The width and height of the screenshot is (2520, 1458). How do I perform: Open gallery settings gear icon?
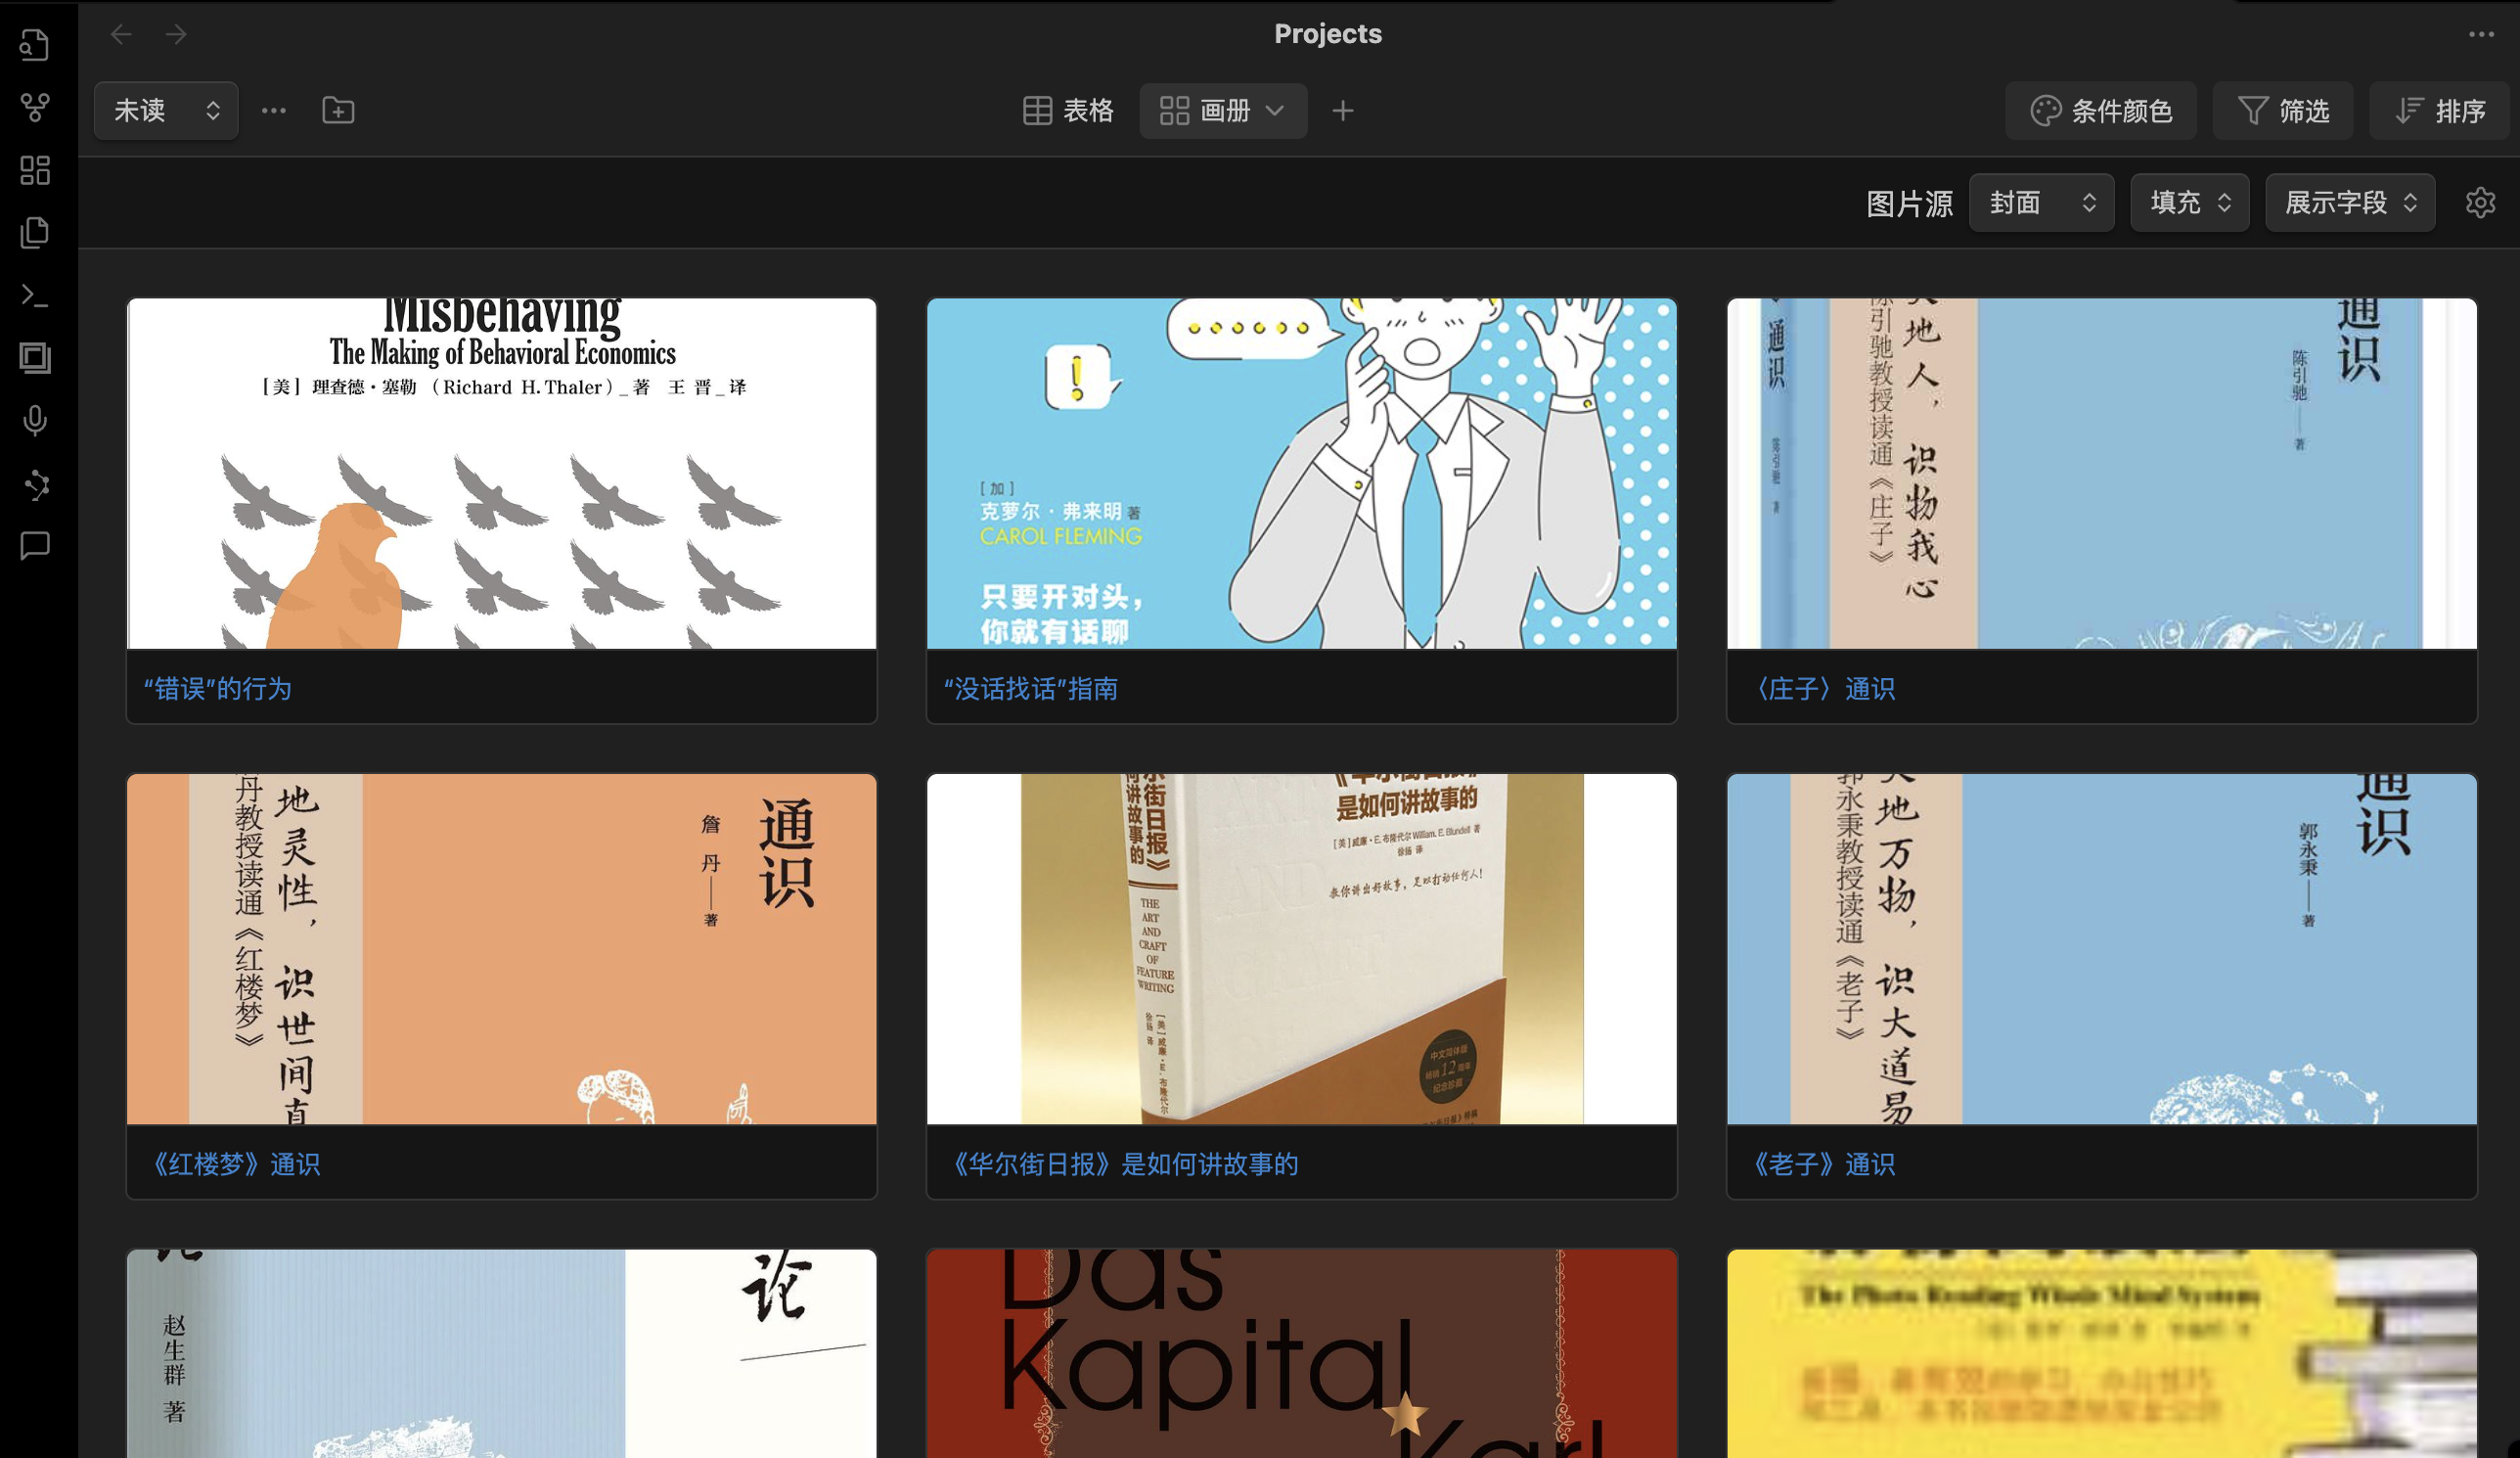(x=2480, y=203)
